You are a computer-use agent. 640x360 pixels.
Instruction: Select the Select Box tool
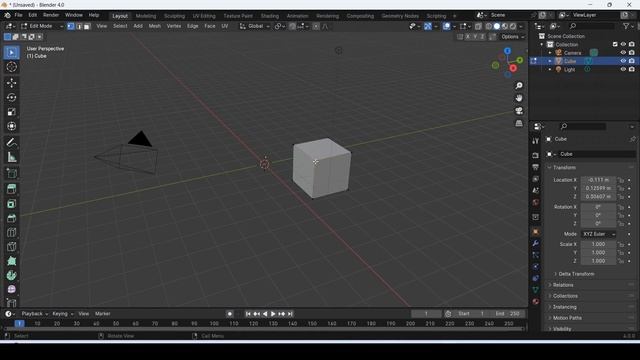[x=11, y=52]
